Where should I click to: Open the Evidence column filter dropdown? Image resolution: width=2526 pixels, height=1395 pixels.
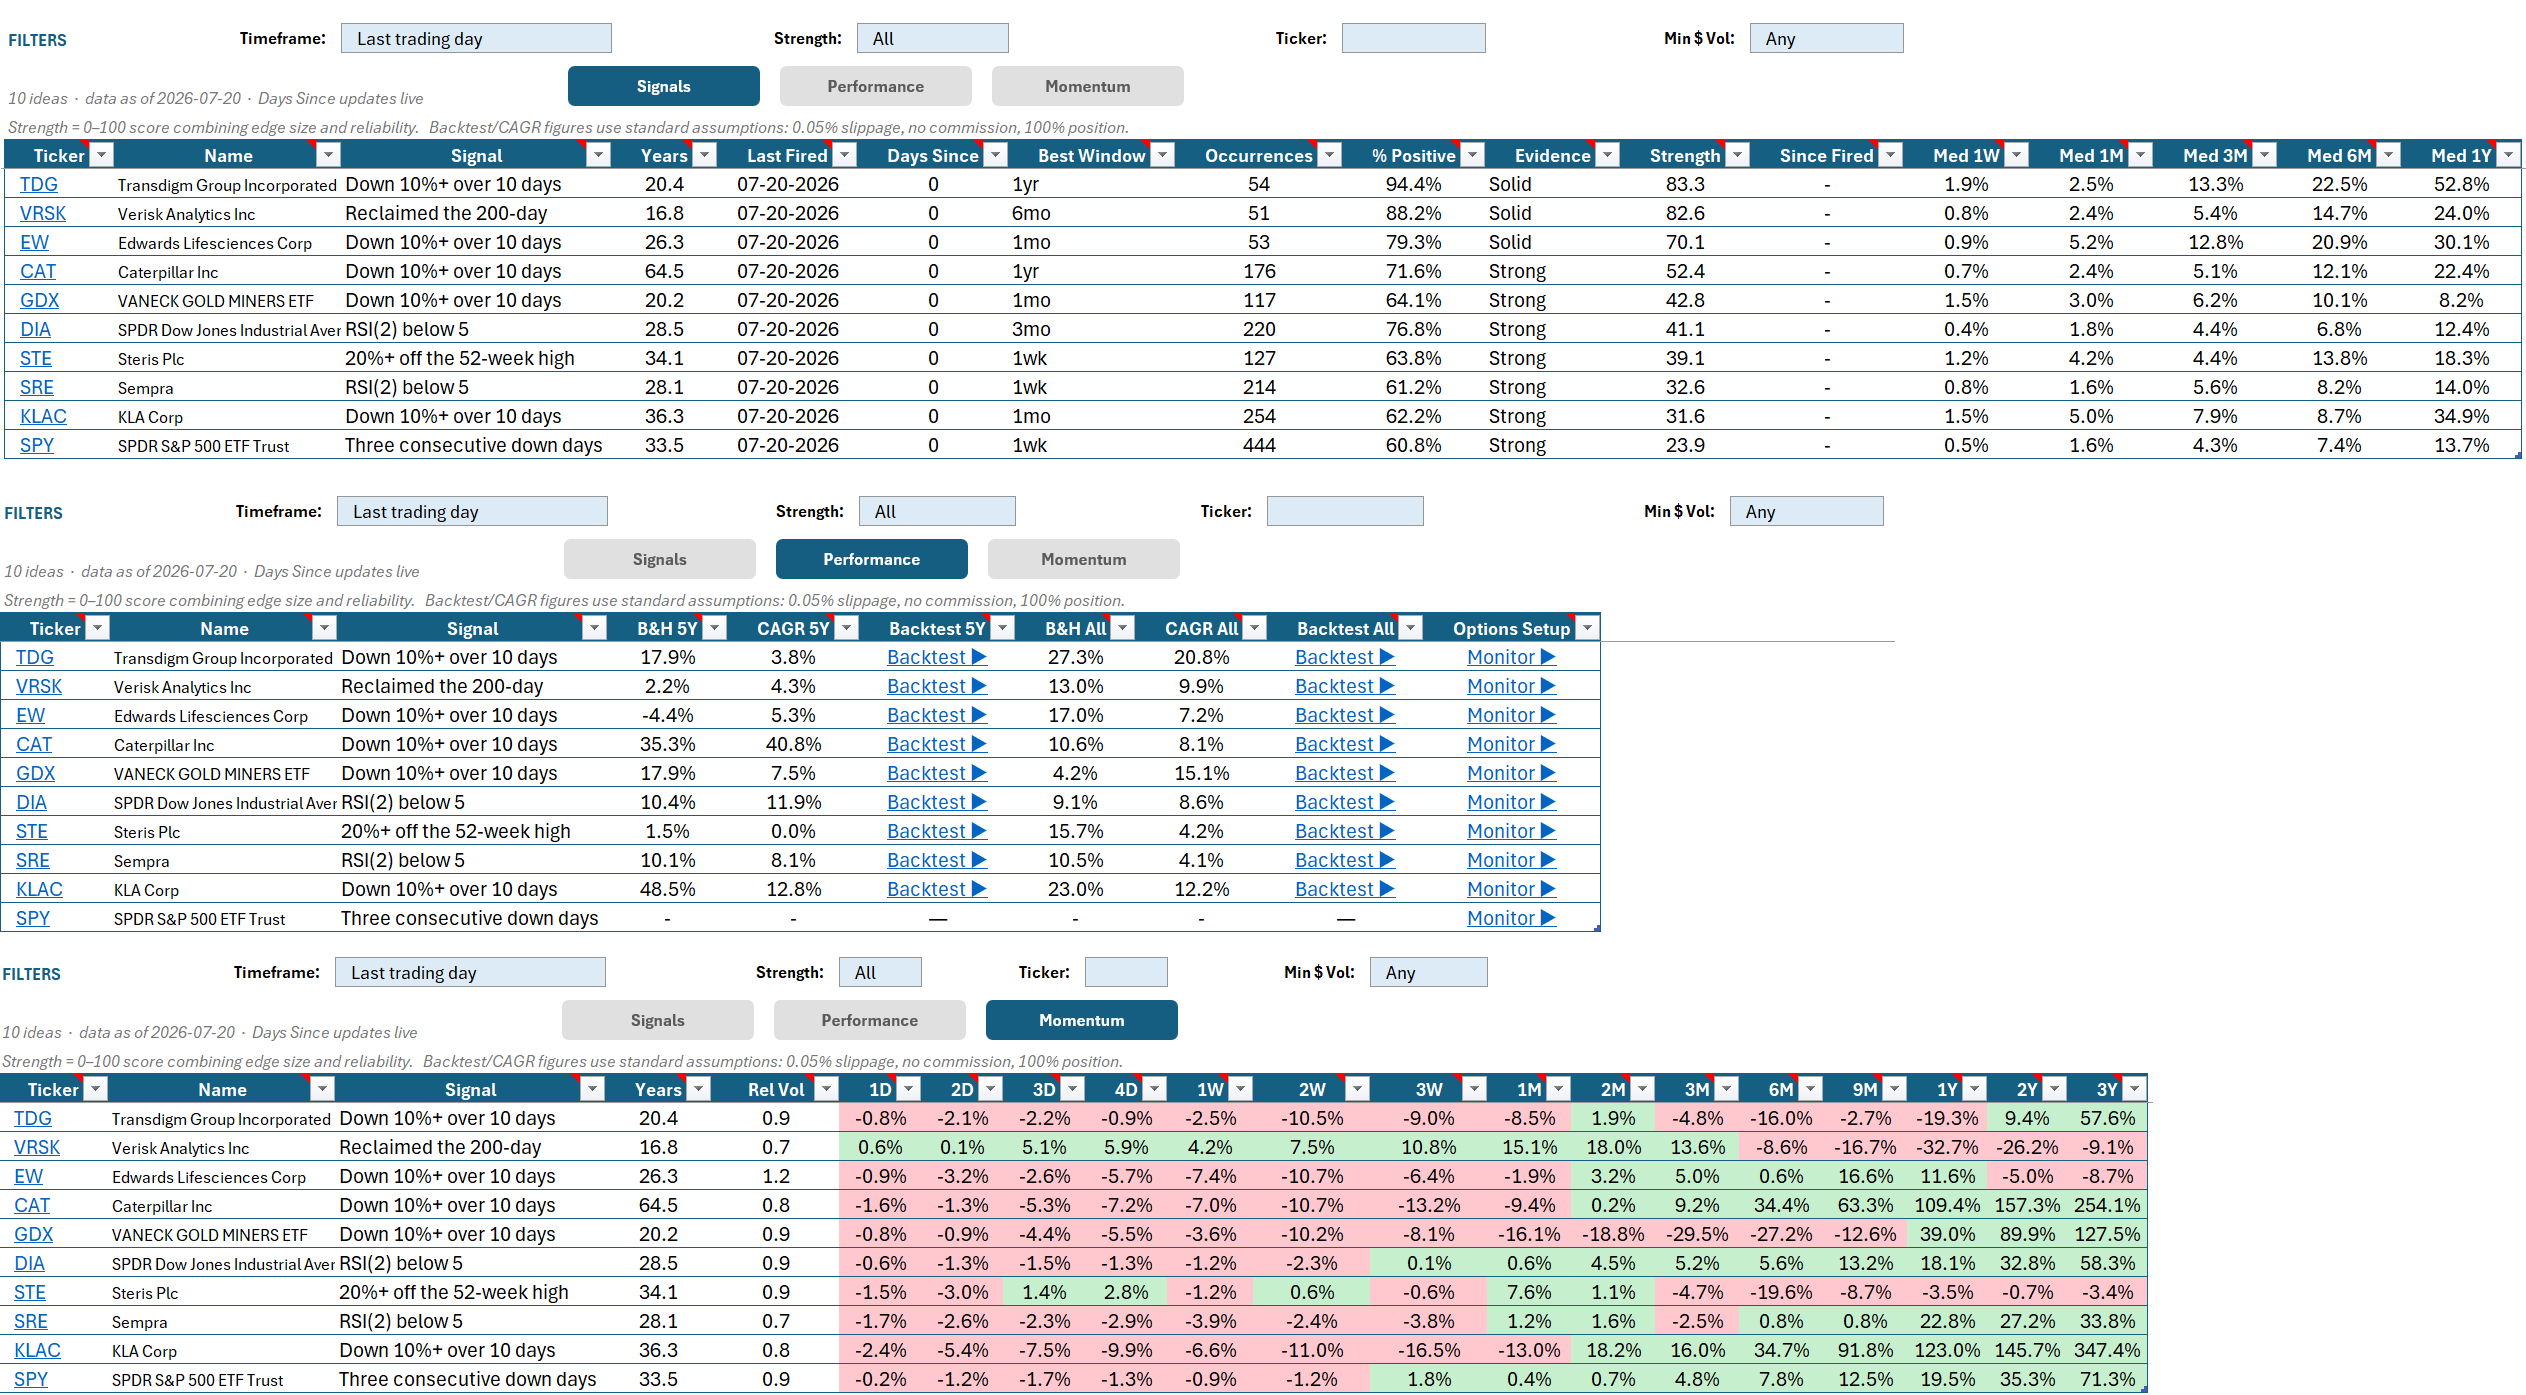click(x=1607, y=155)
